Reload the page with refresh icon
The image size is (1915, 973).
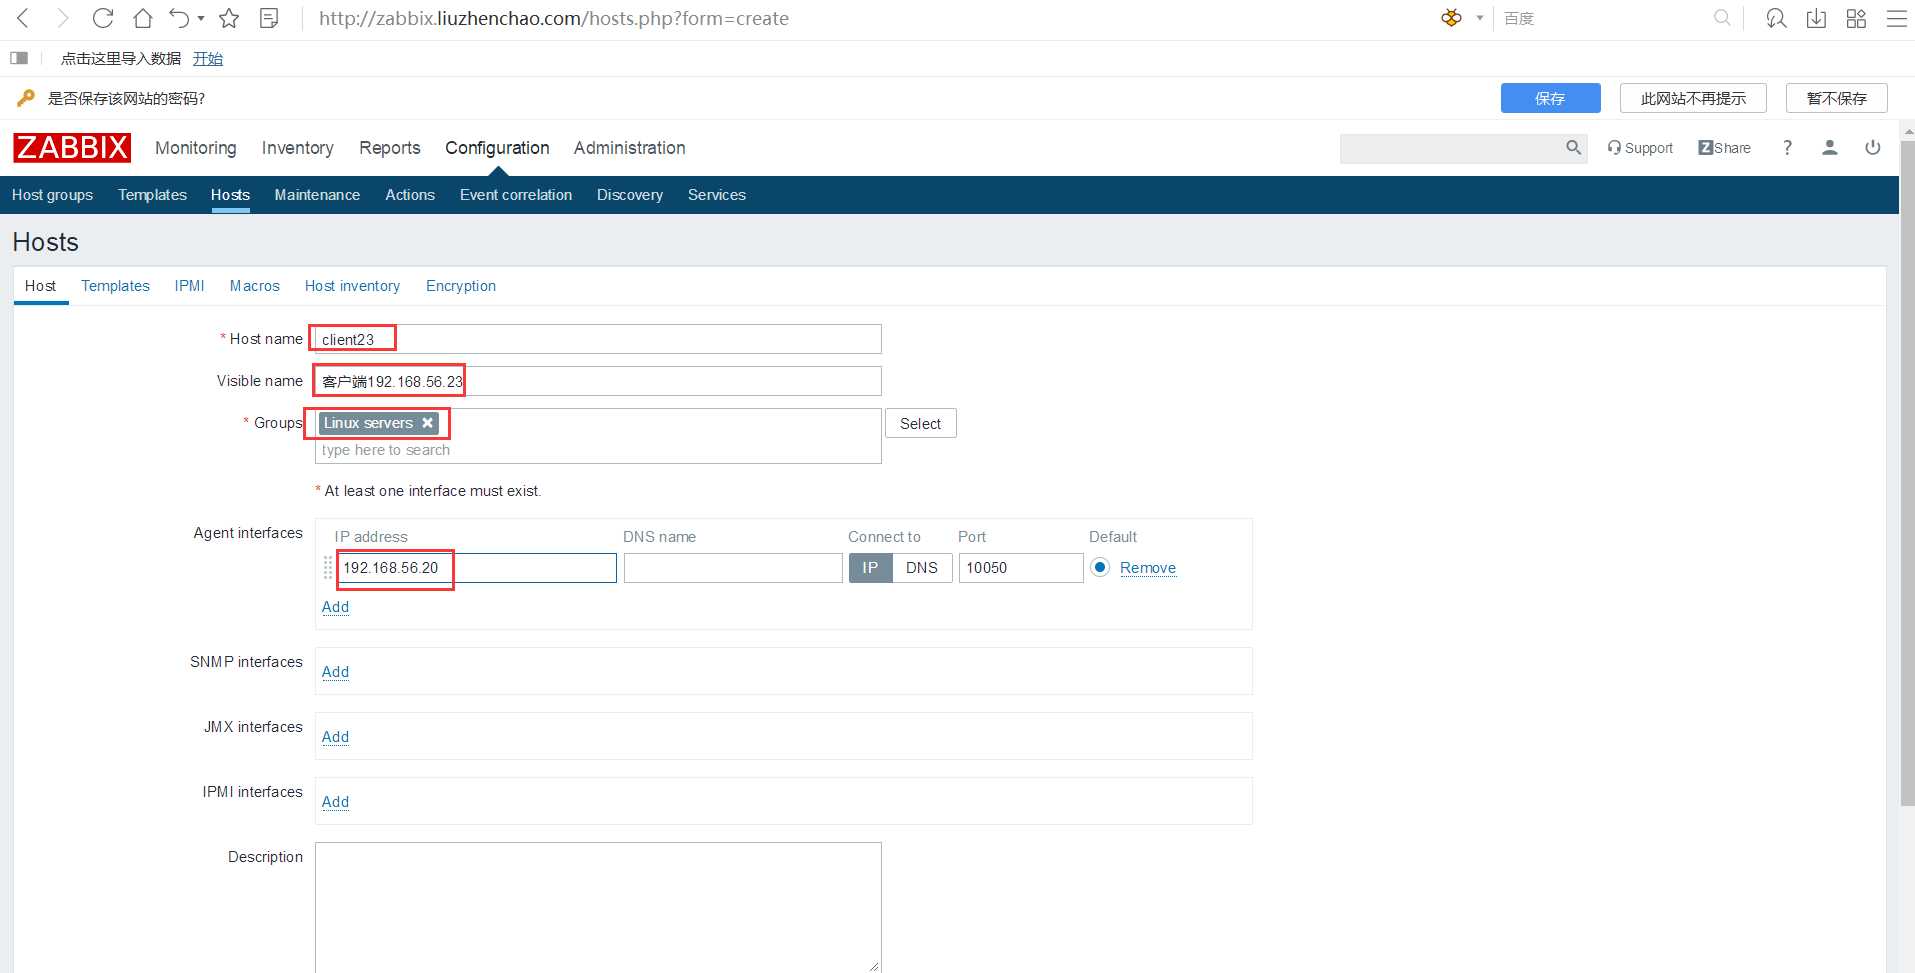click(x=102, y=18)
